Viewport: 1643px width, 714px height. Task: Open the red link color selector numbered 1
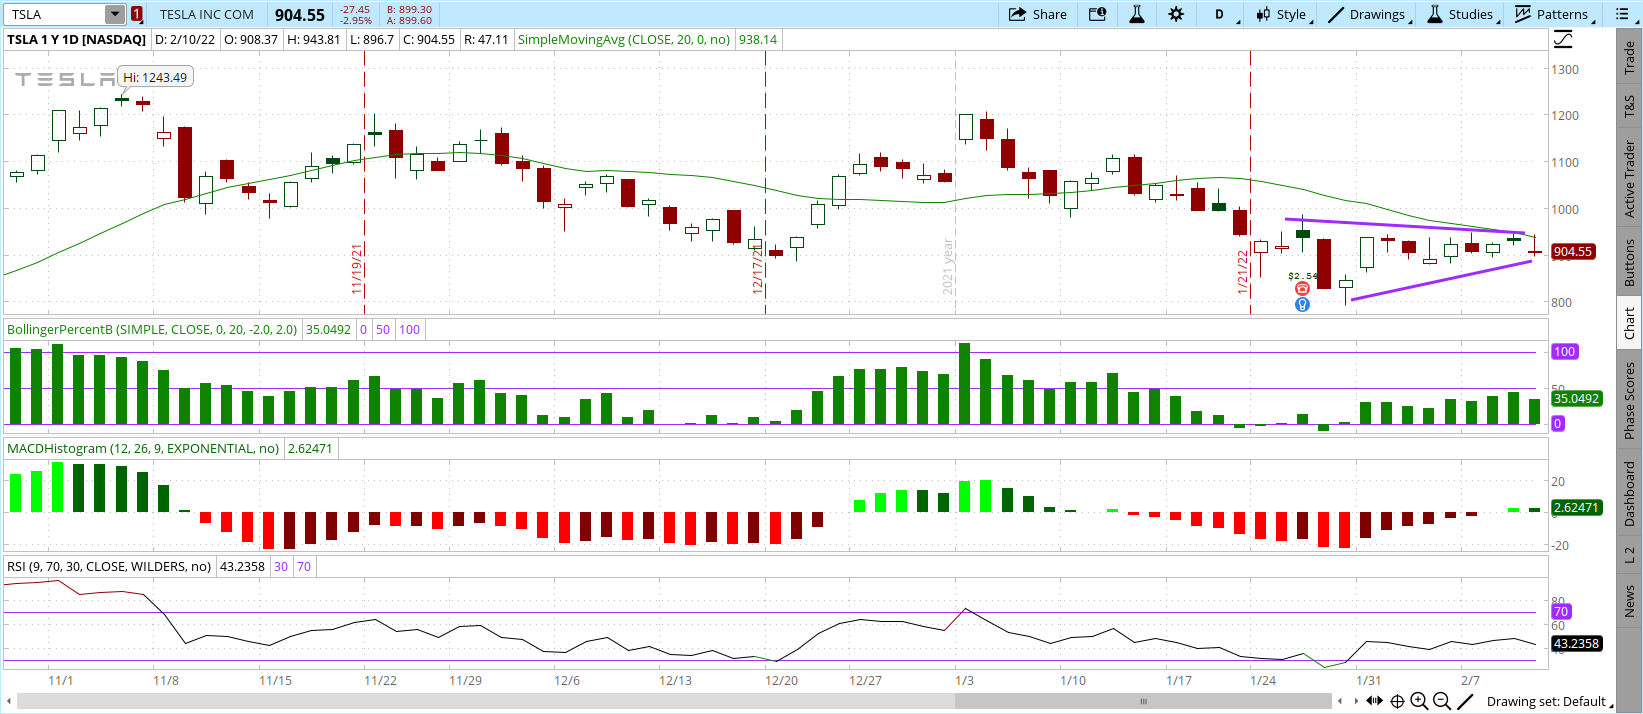136,14
